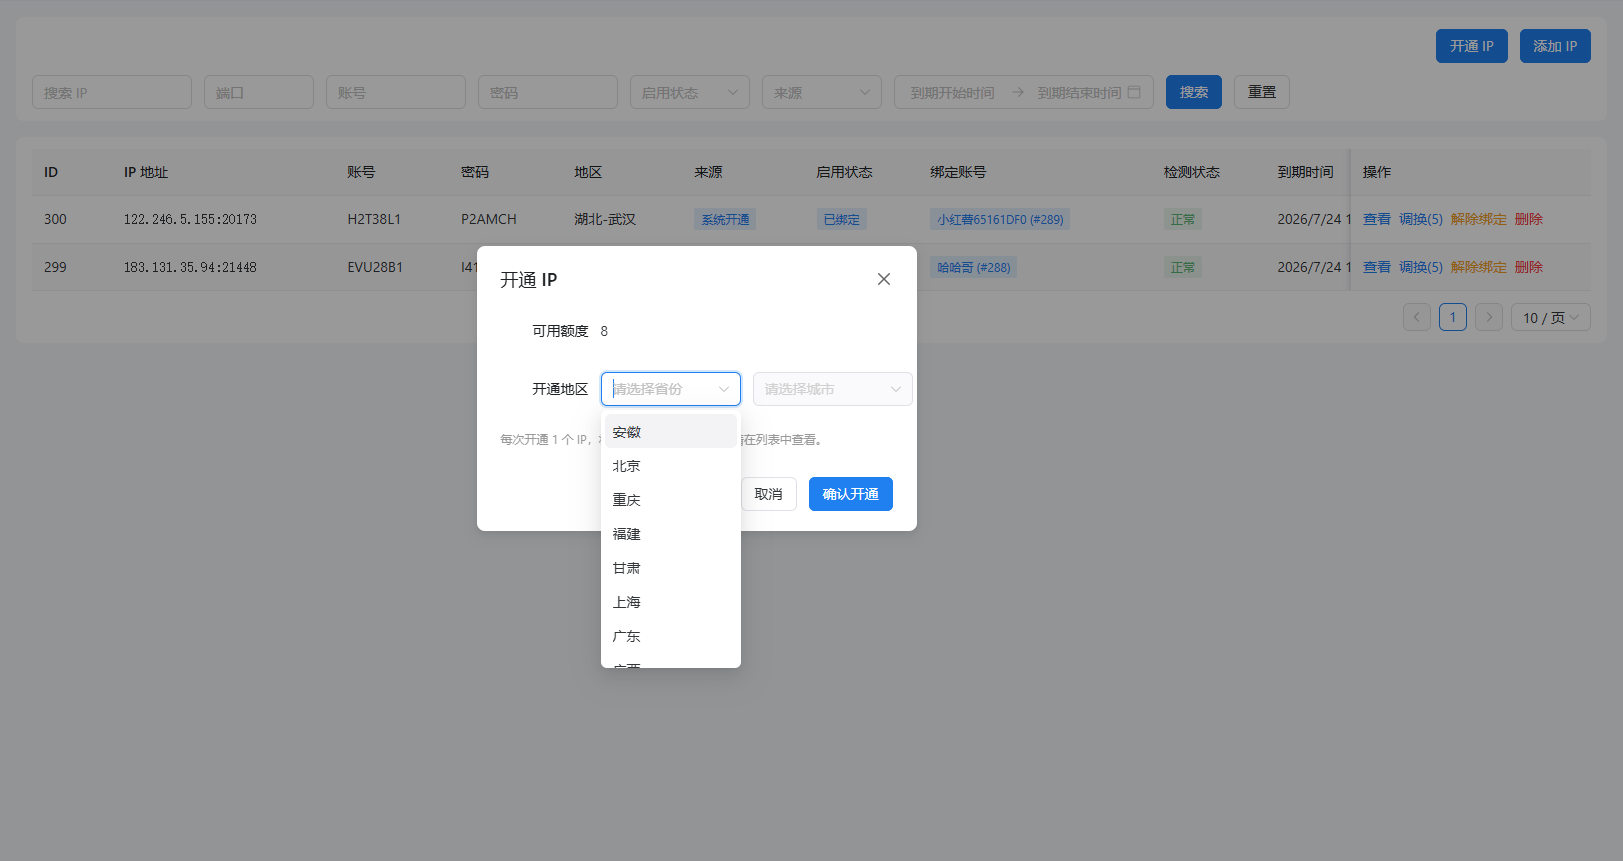Focus the 密码 search input field
The image size is (1623, 861).
click(548, 92)
